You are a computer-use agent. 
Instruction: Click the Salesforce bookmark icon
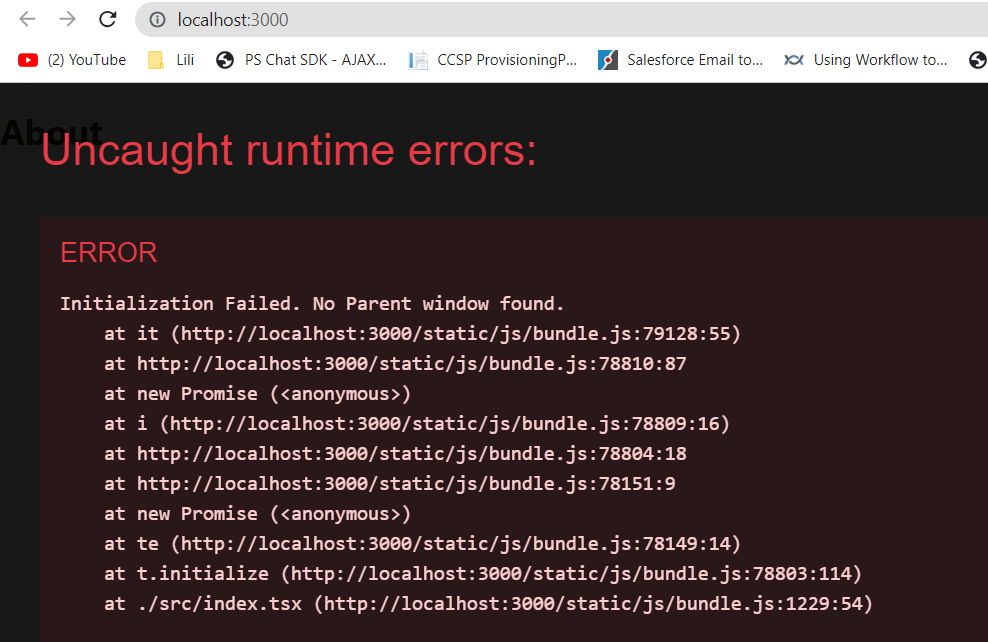[609, 59]
